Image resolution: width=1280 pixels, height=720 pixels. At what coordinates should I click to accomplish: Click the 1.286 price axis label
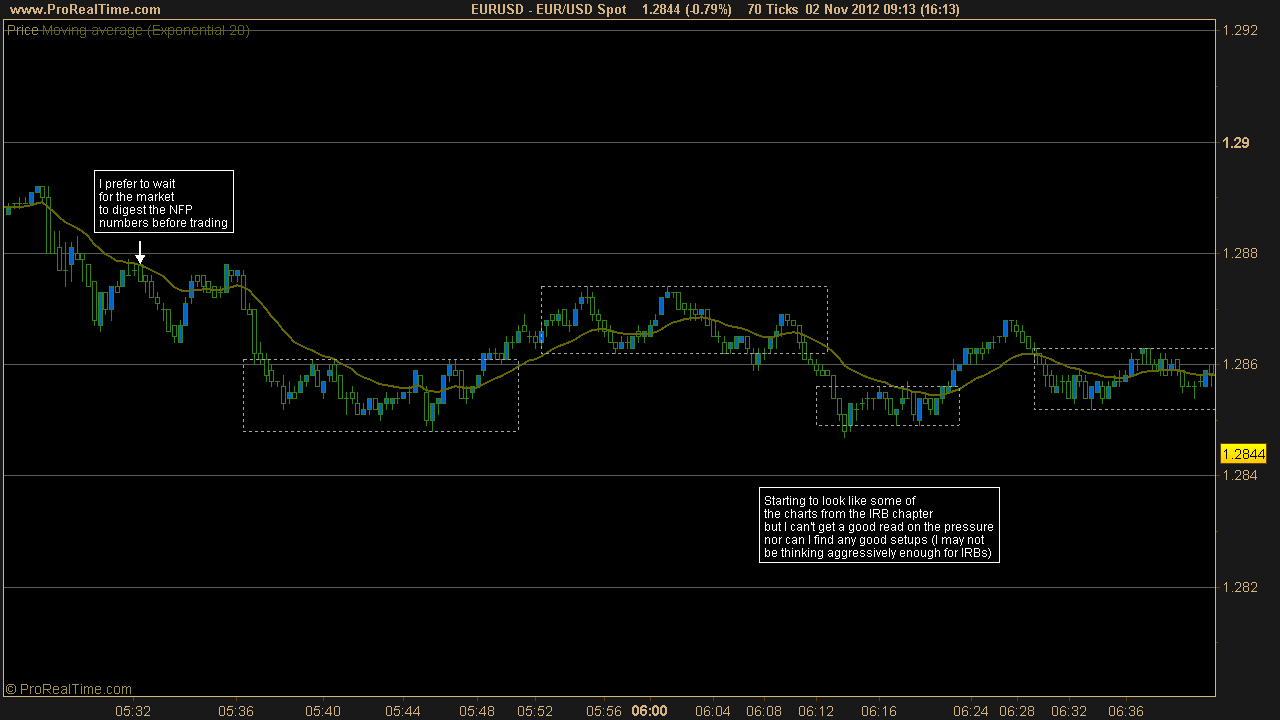click(x=1240, y=365)
